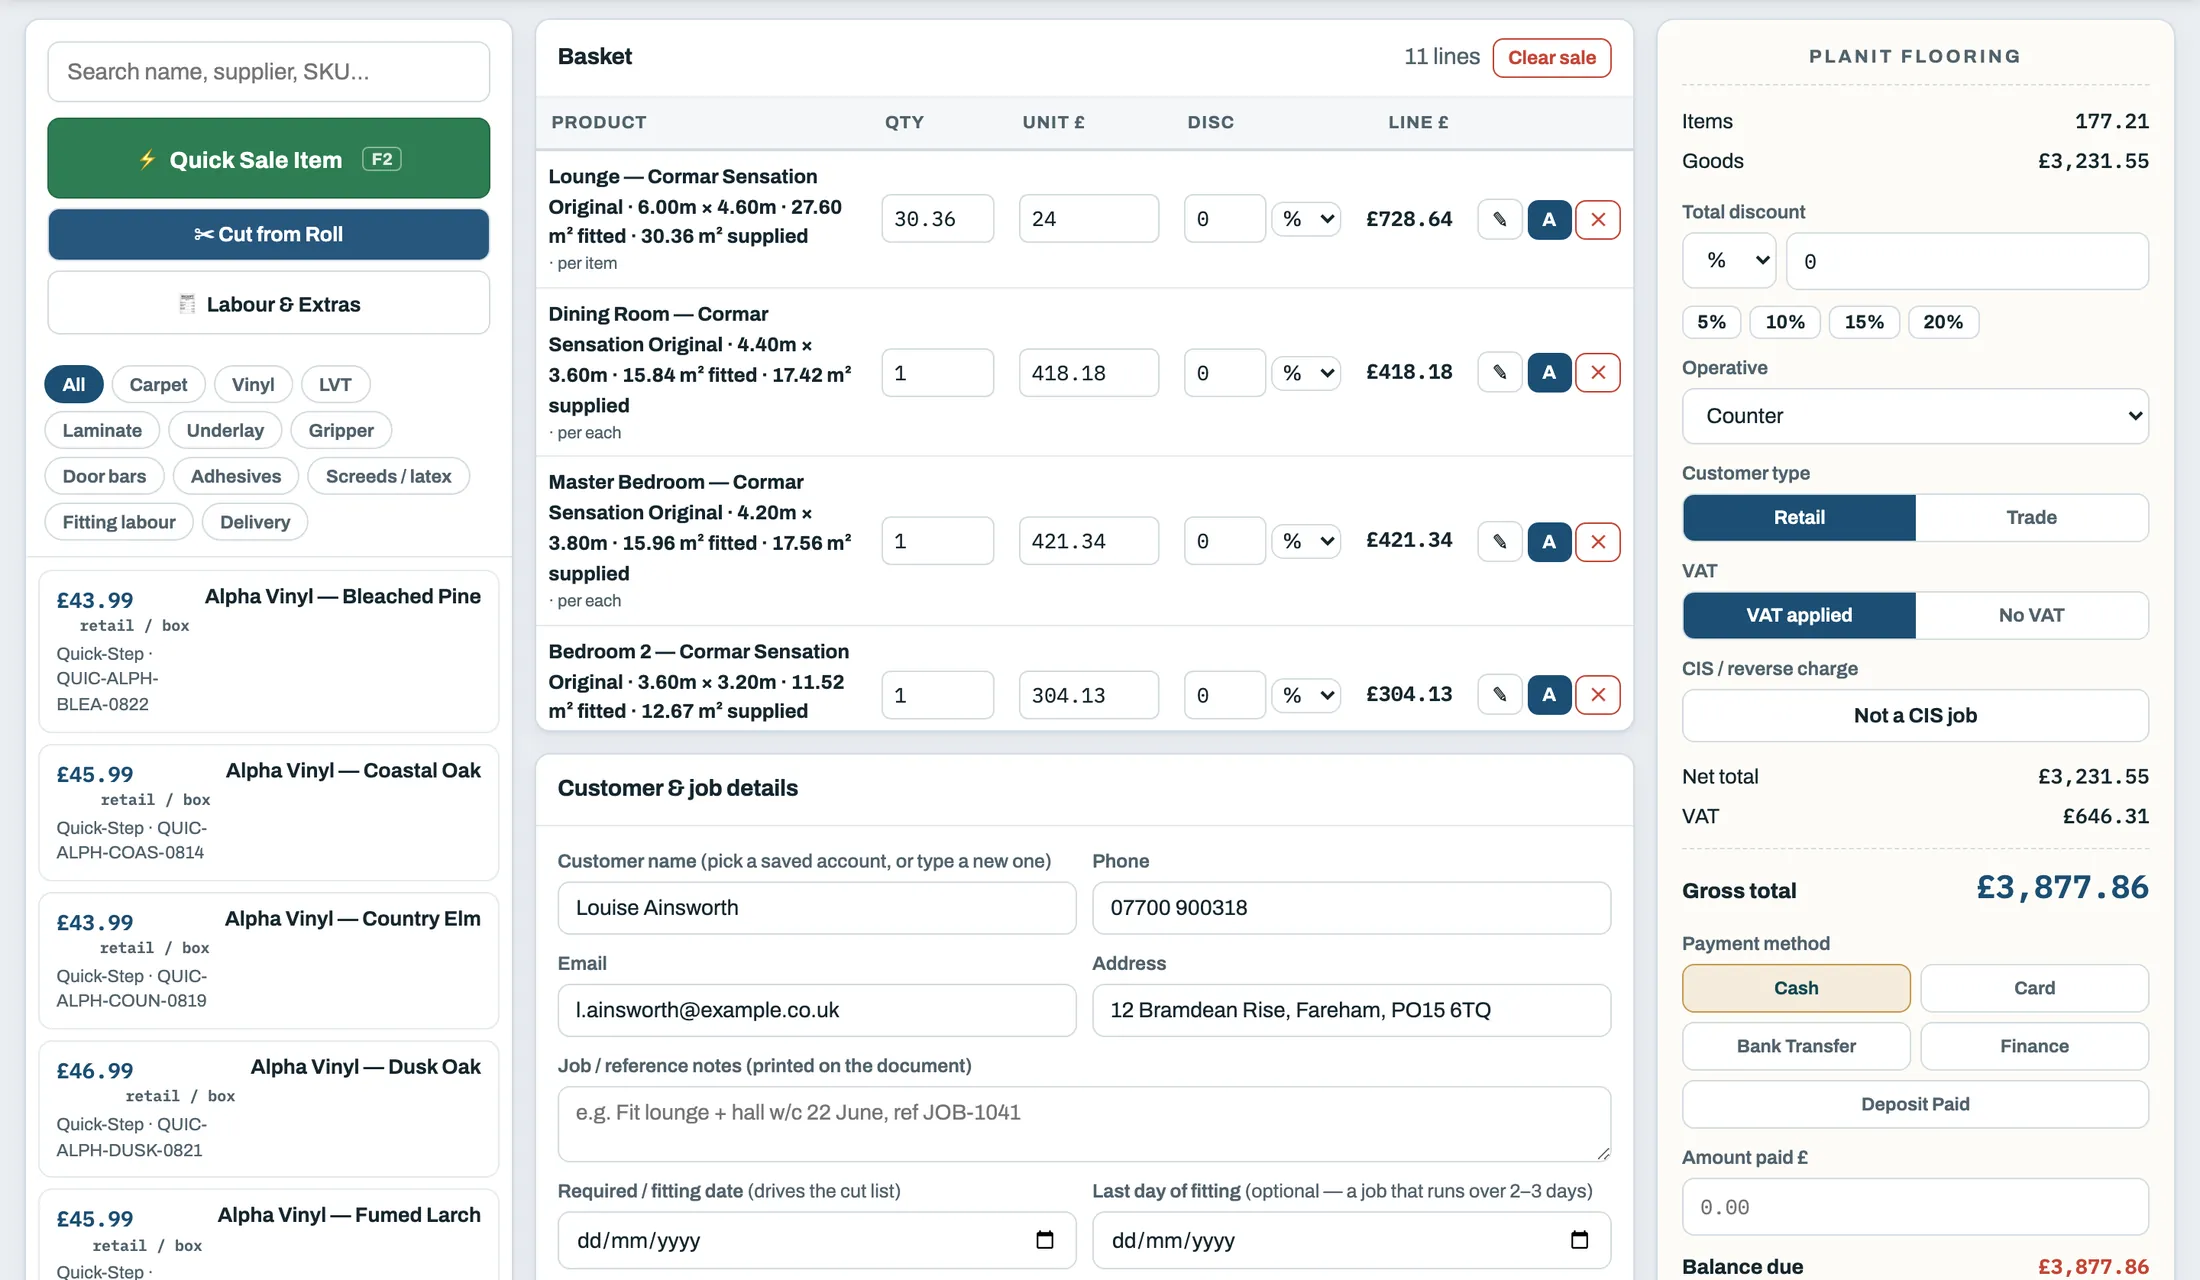
Task: Choose Cash payment method
Action: click(x=1796, y=988)
